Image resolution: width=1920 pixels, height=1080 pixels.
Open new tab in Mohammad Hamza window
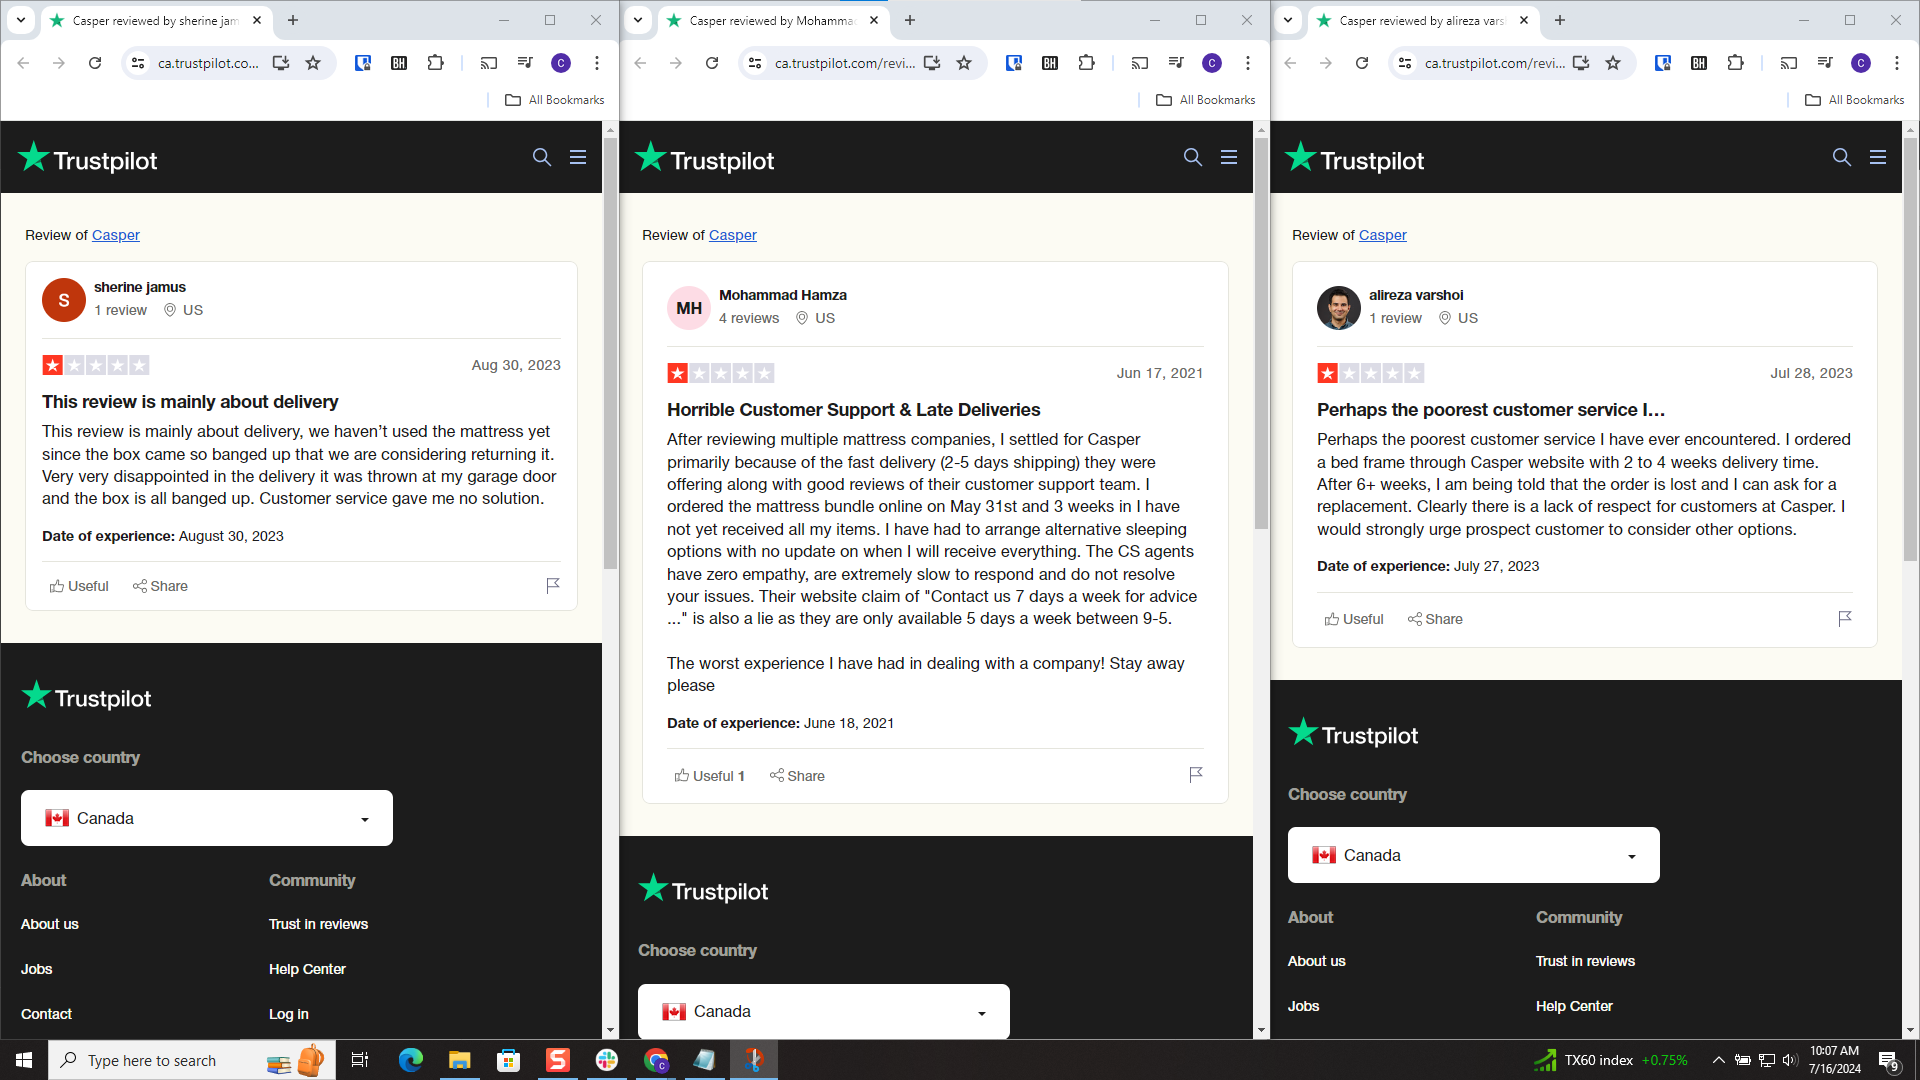point(910,20)
